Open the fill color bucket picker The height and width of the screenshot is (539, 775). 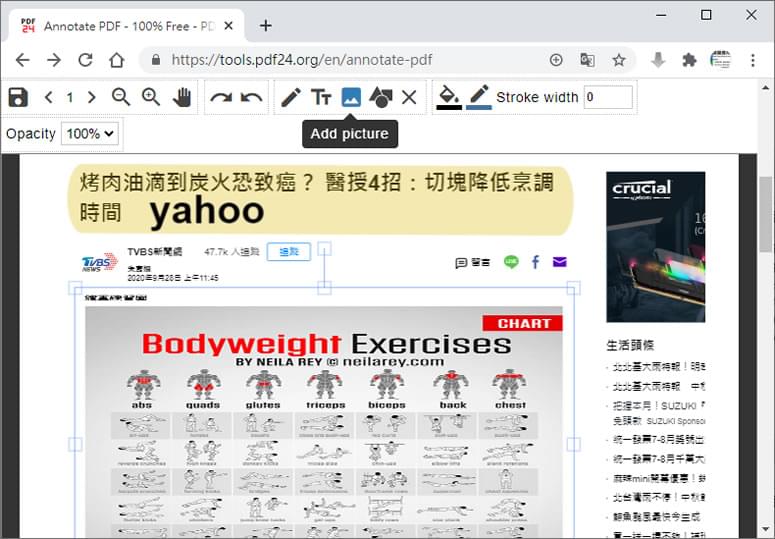[449, 97]
